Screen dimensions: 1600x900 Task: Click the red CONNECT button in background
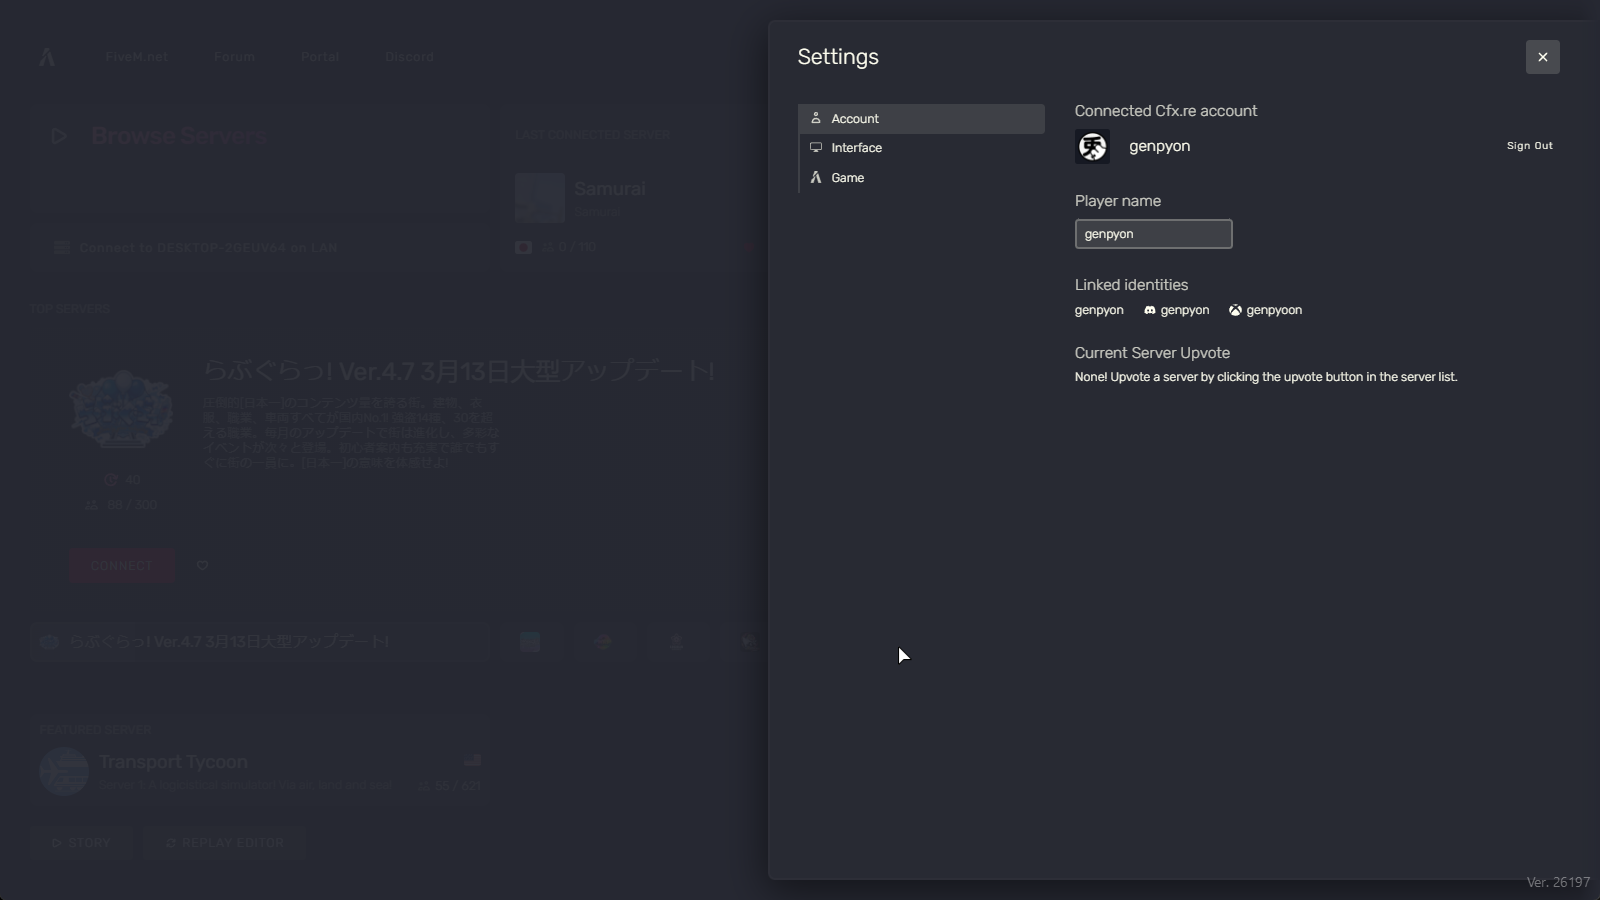click(x=122, y=566)
